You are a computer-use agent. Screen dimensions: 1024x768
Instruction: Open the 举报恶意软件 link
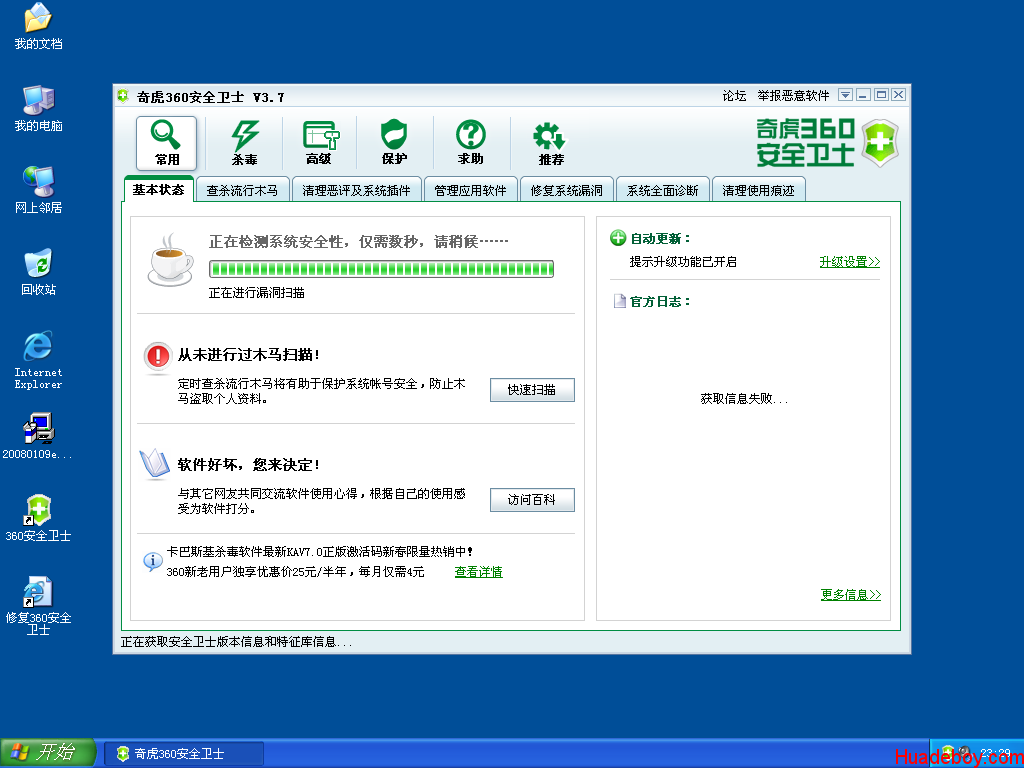click(x=793, y=96)
